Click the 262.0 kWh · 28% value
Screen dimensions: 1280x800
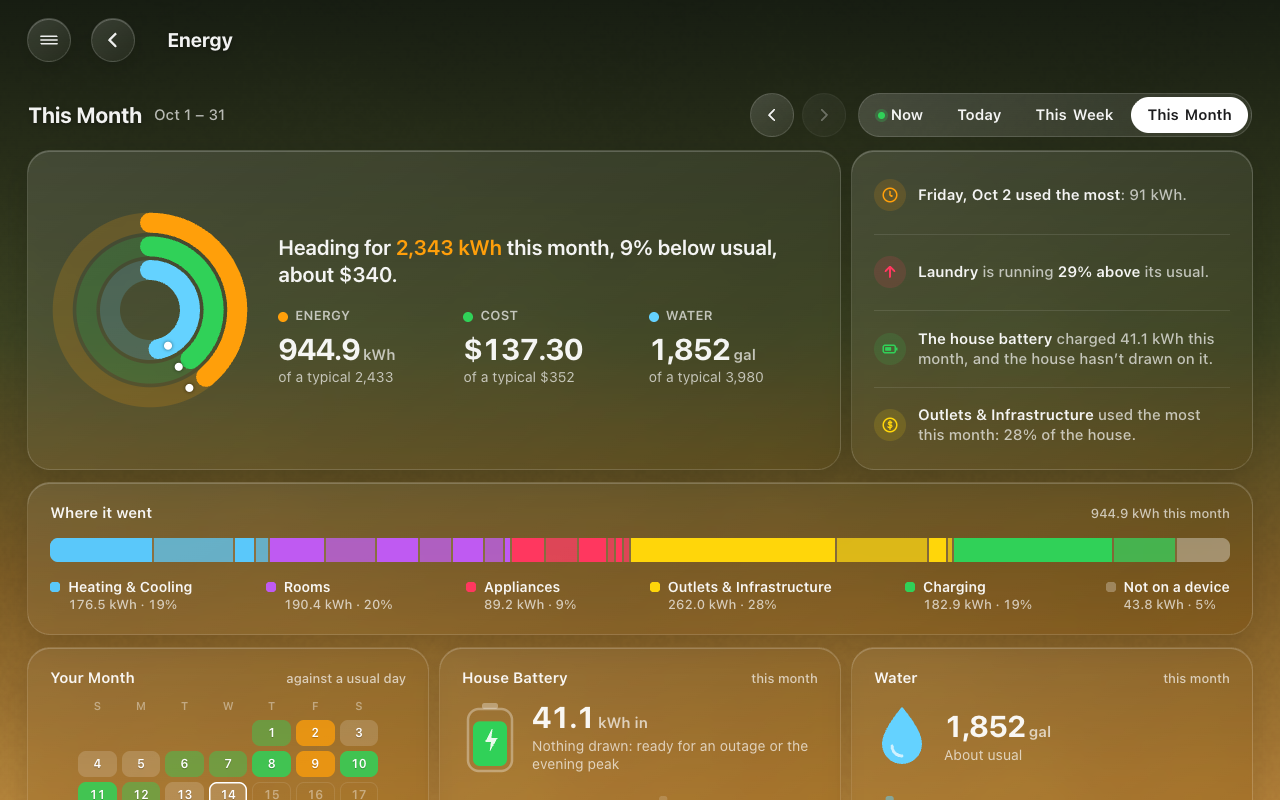pos(722,605)
